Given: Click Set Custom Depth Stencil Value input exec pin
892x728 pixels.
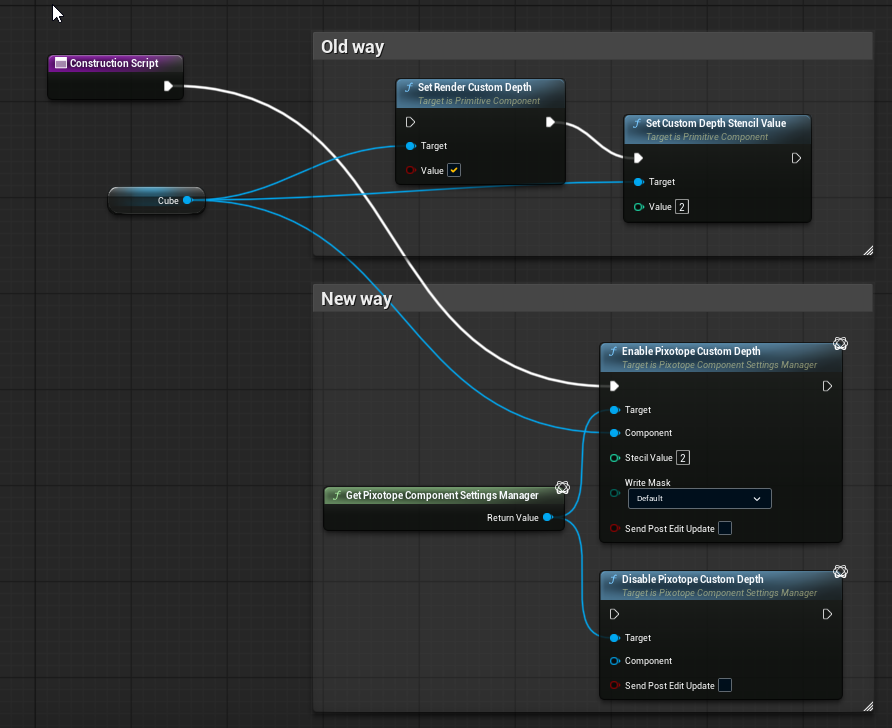Looking at the screenshot, I should pos(638,158).
